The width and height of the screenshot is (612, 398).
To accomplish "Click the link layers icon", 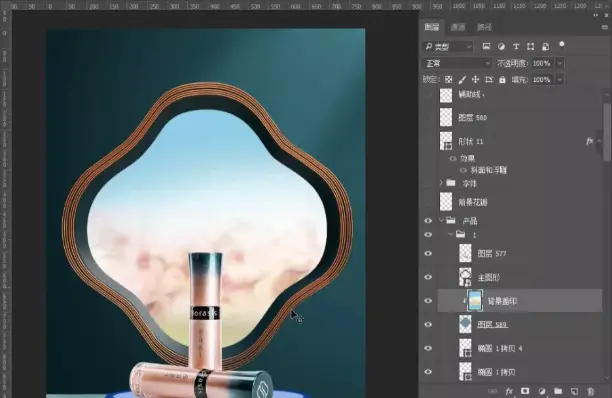I will pos(493,391).
